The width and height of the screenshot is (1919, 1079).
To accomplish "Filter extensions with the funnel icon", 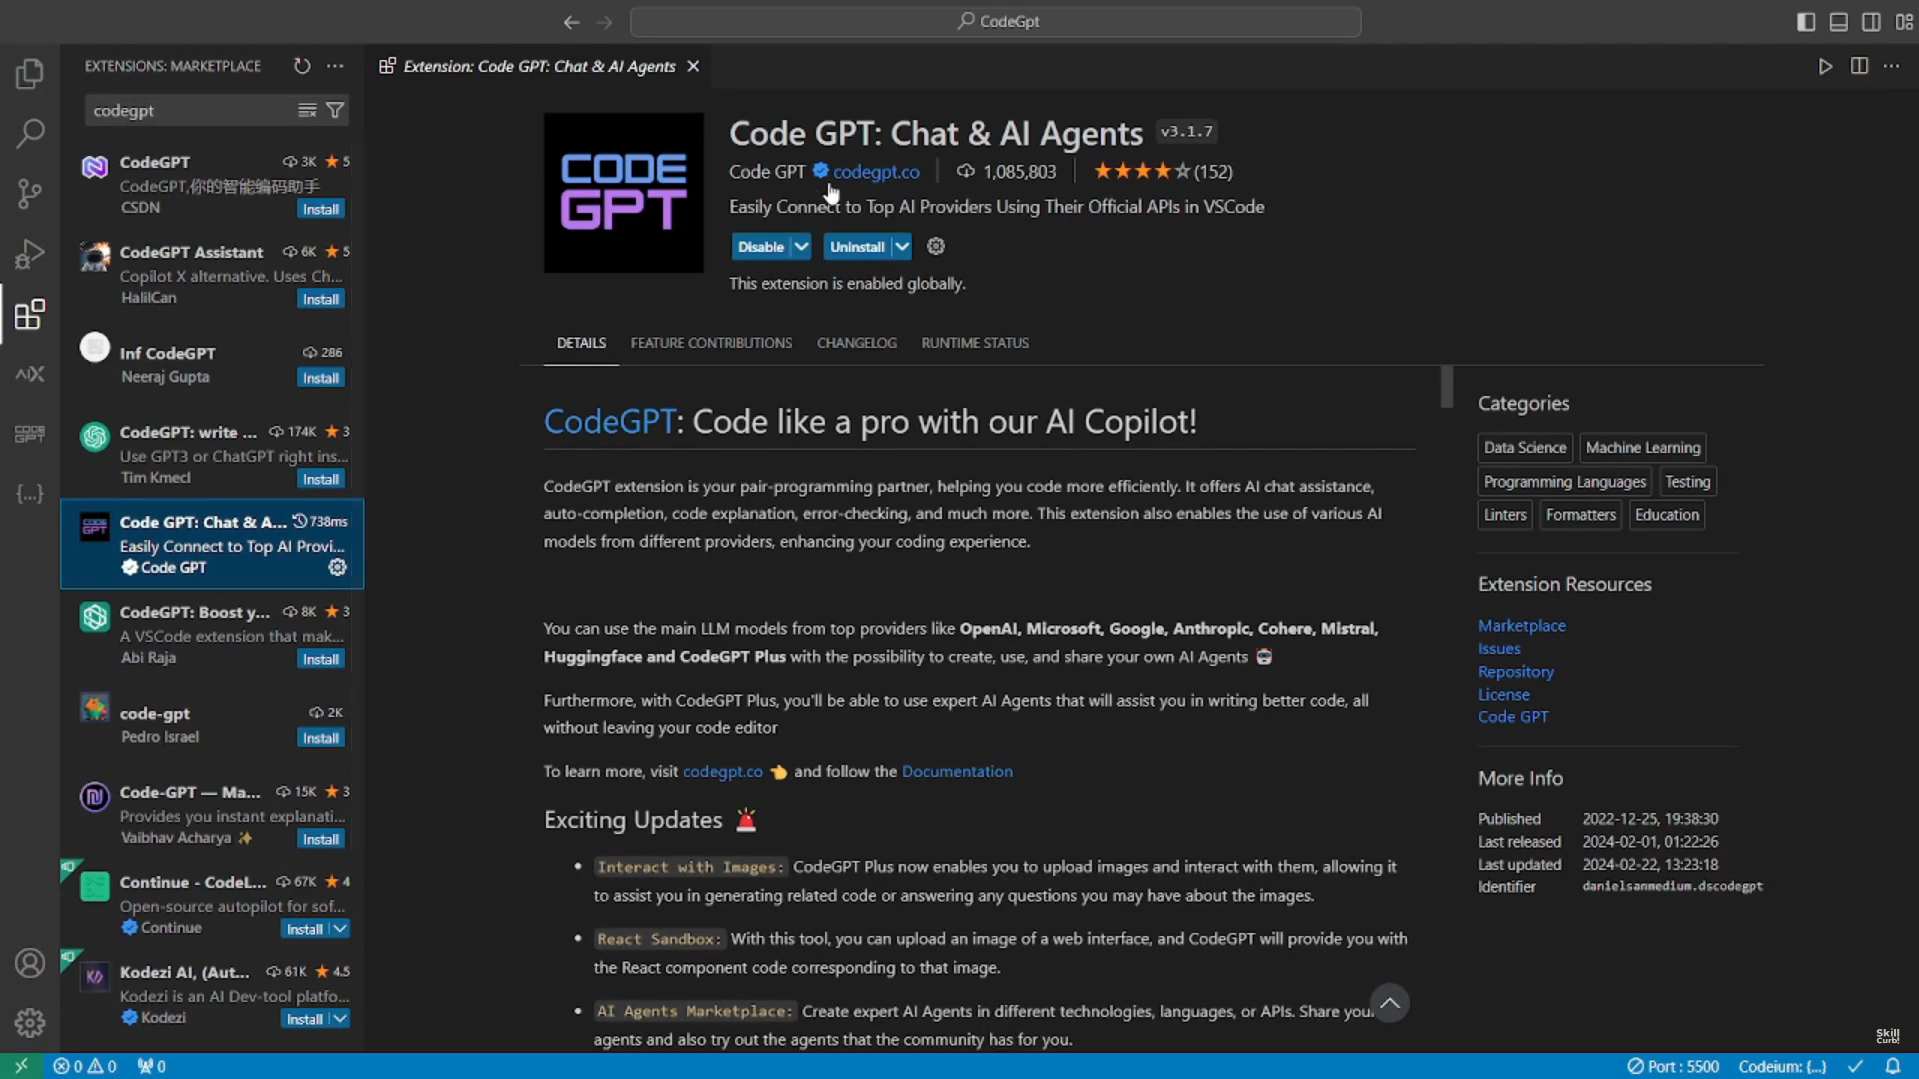I will tap(335, 110).
